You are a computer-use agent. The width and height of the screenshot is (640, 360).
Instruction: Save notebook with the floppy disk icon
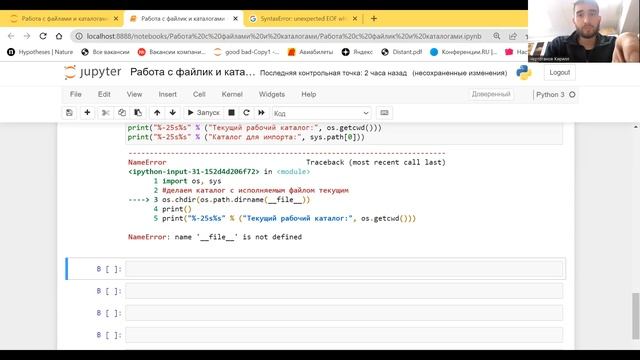tap(69, 113)
